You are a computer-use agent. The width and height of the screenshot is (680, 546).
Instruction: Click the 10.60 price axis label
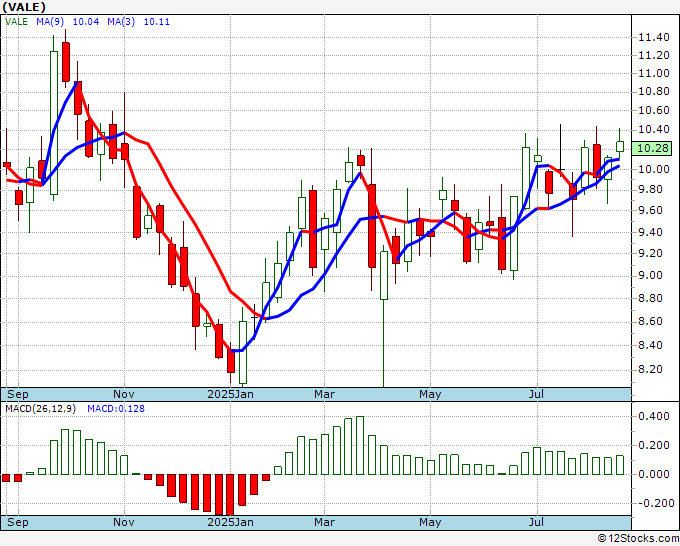(654, 110)
